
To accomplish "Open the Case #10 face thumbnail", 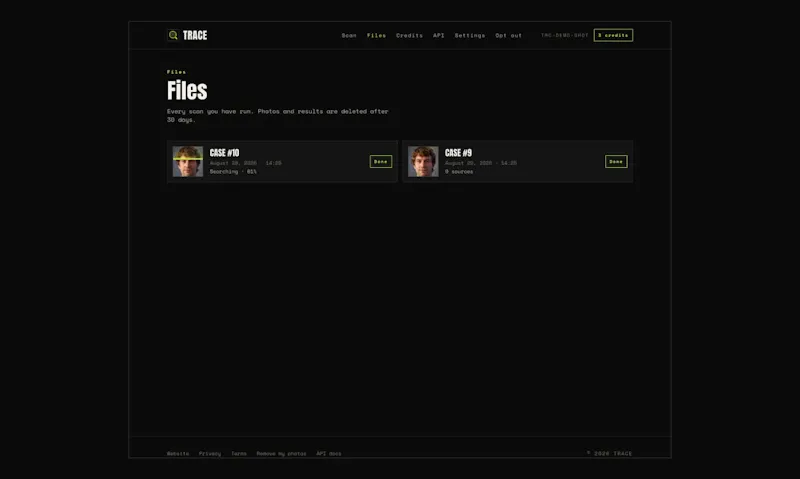I will 188,161.
